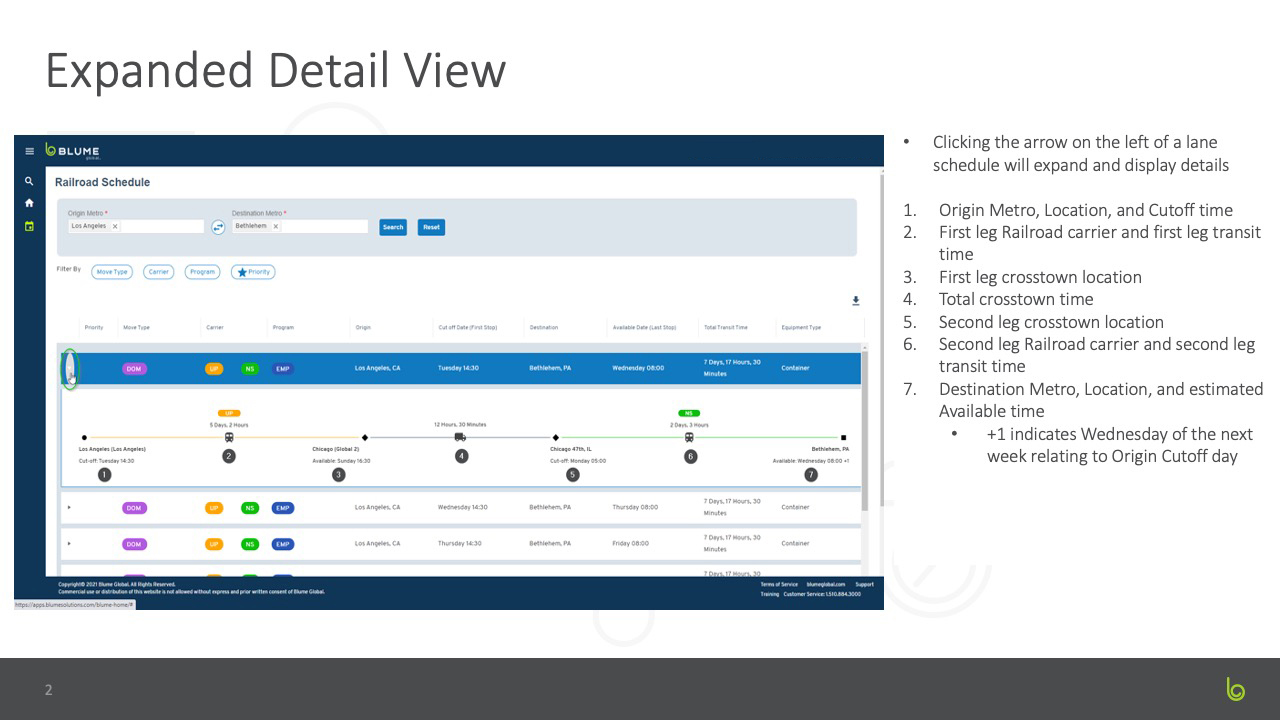Open the Move Type filter dropdown
The width and height of the screenshot is (1280, 720).
(111, 272)
